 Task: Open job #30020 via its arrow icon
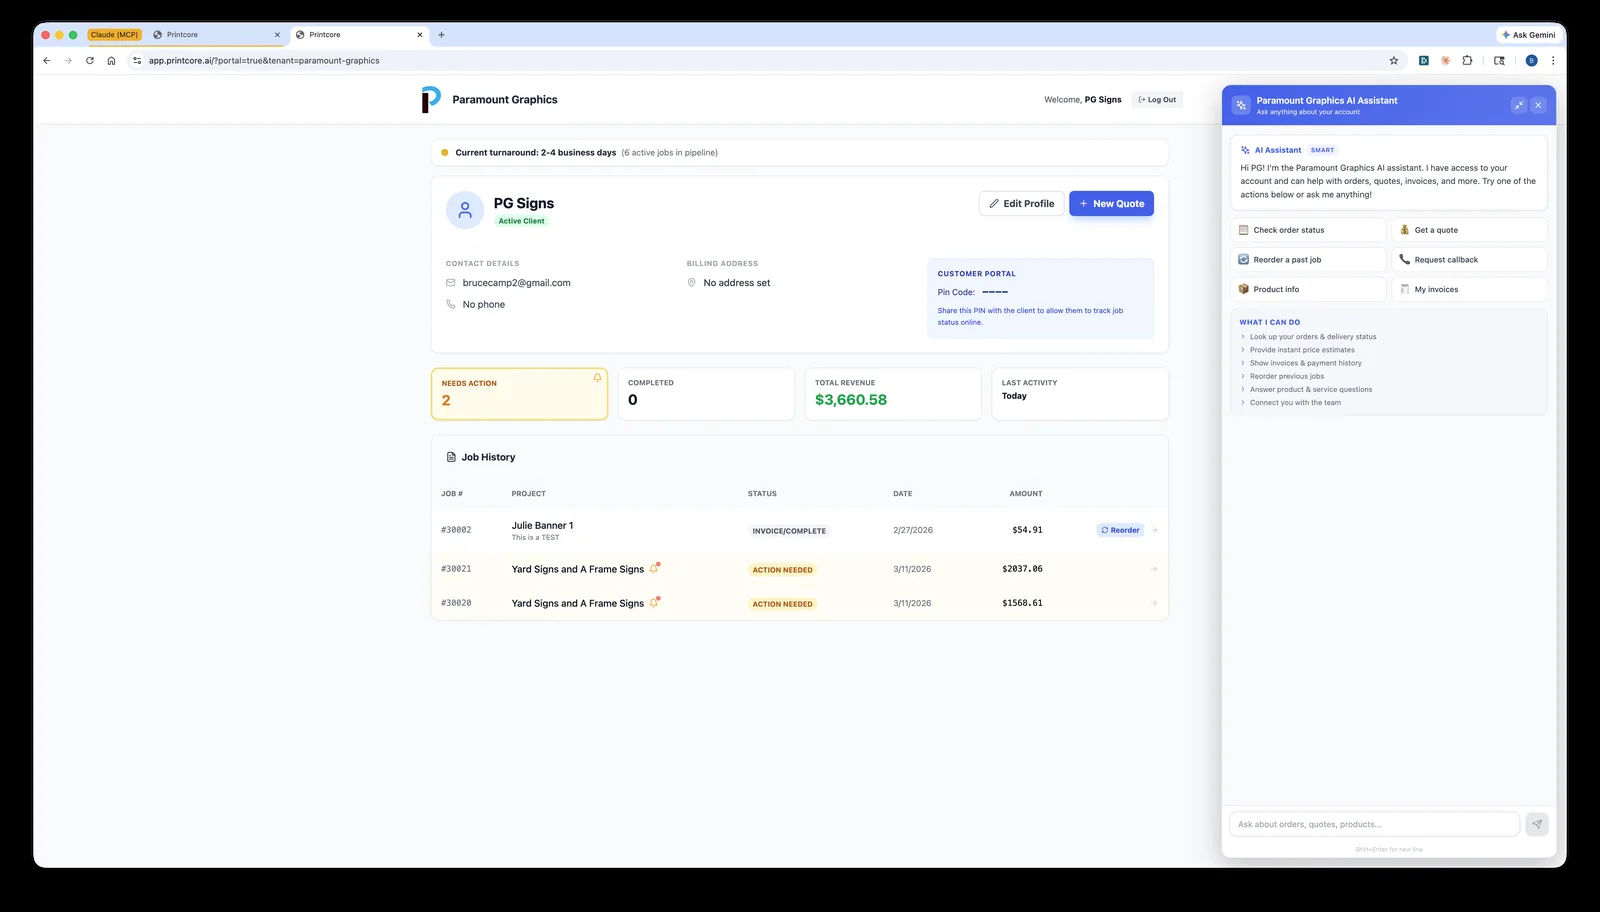point(1154,603)
